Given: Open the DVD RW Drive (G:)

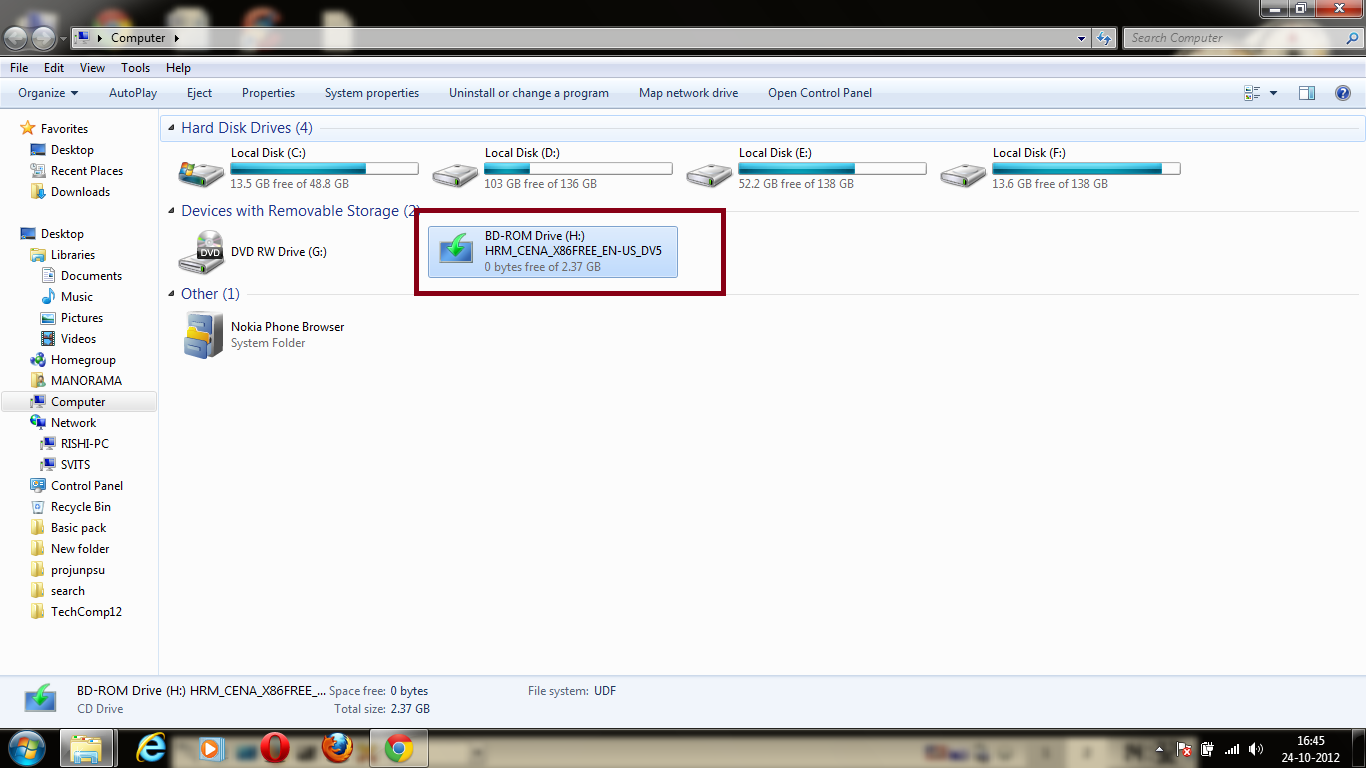Looking at the screenshot, I should pos(277,251).
